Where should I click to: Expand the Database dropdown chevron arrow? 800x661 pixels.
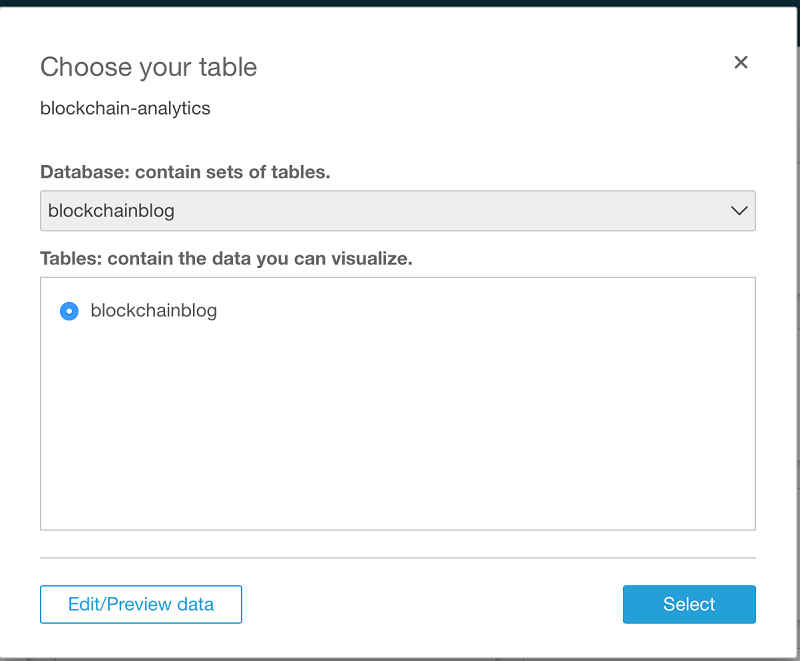click(x=739, y=211)
